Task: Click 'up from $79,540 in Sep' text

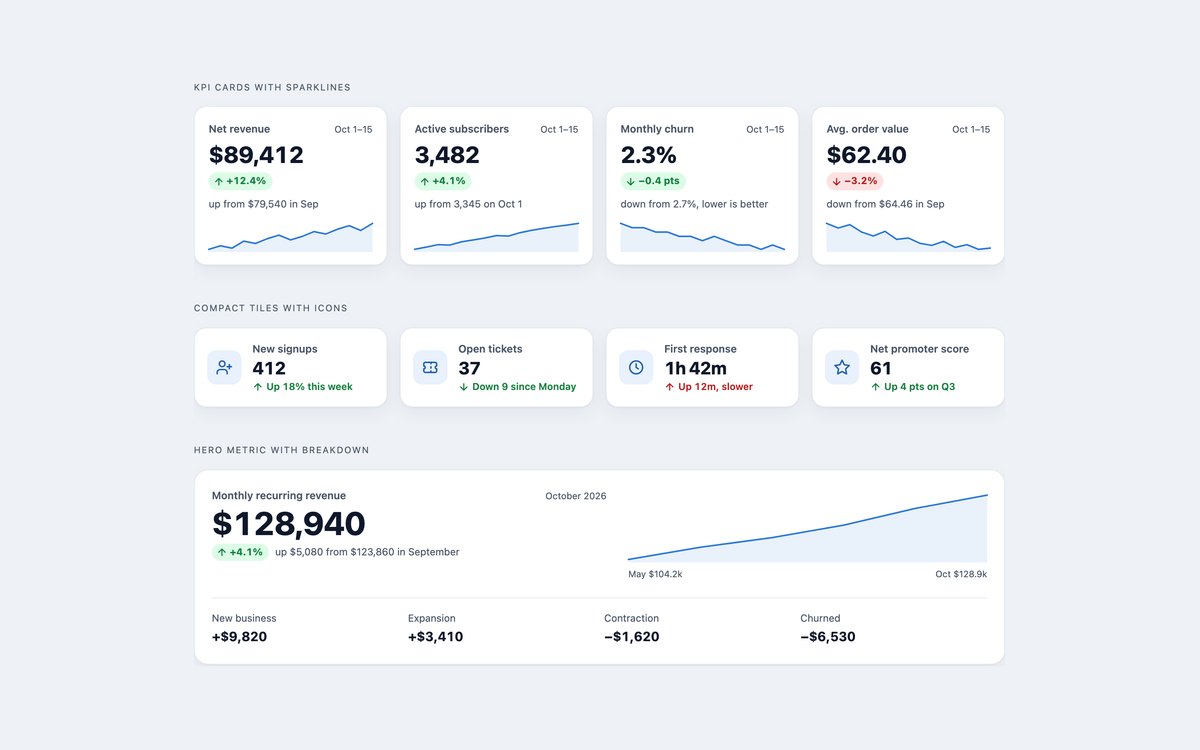Action: 264,204
